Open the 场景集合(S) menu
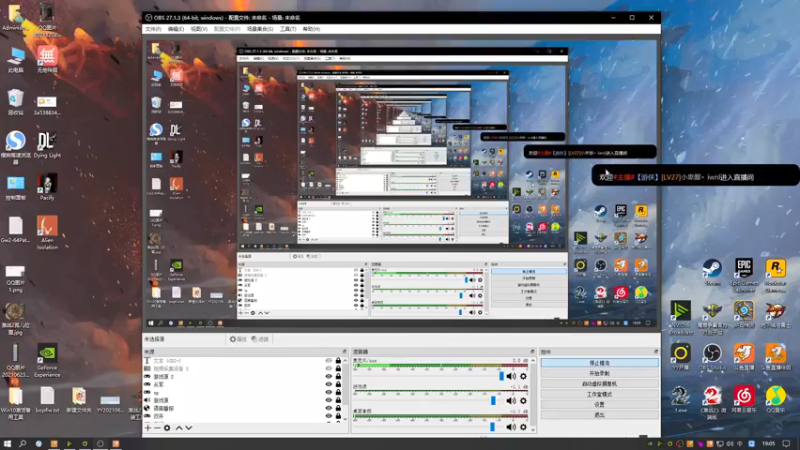This screenshot has height=450, width=800. (x=260, y=29)
